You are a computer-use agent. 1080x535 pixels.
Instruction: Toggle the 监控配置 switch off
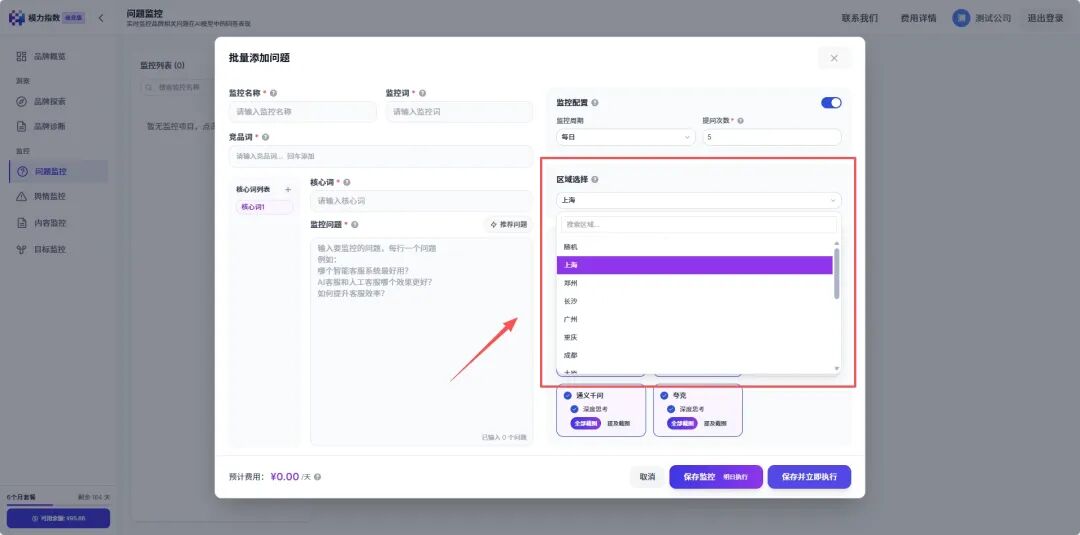coord(831,103)
